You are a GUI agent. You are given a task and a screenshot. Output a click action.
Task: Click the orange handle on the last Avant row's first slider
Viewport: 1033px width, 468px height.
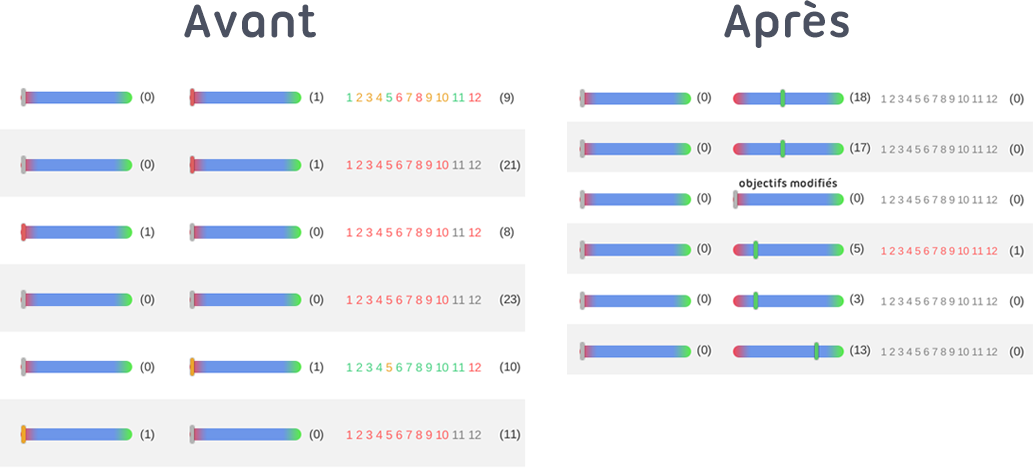pyautogui.click(x=23, y=434)
